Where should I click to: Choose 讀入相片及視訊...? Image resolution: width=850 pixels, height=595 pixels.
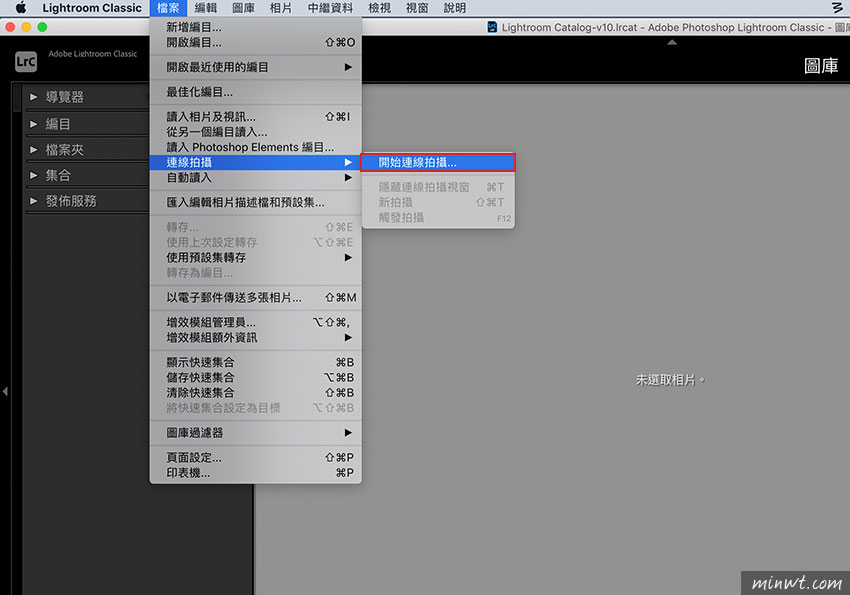pos(255,117)
